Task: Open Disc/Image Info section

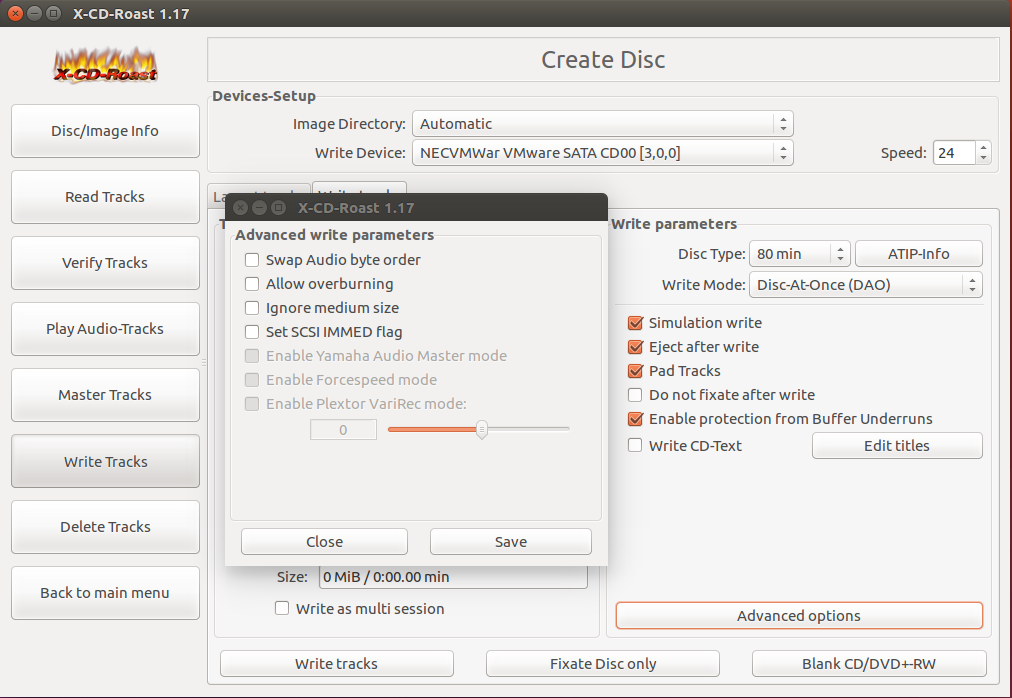Action: pos(105,131)
